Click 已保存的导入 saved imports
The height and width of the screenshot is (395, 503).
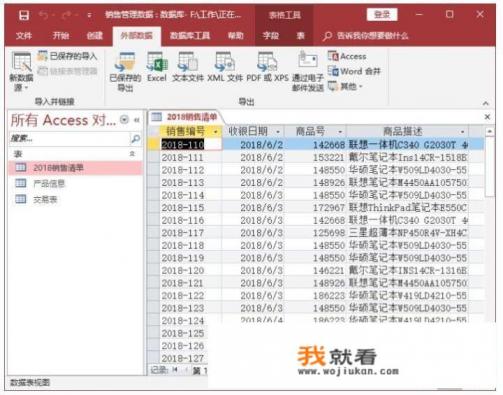[68, 56]
